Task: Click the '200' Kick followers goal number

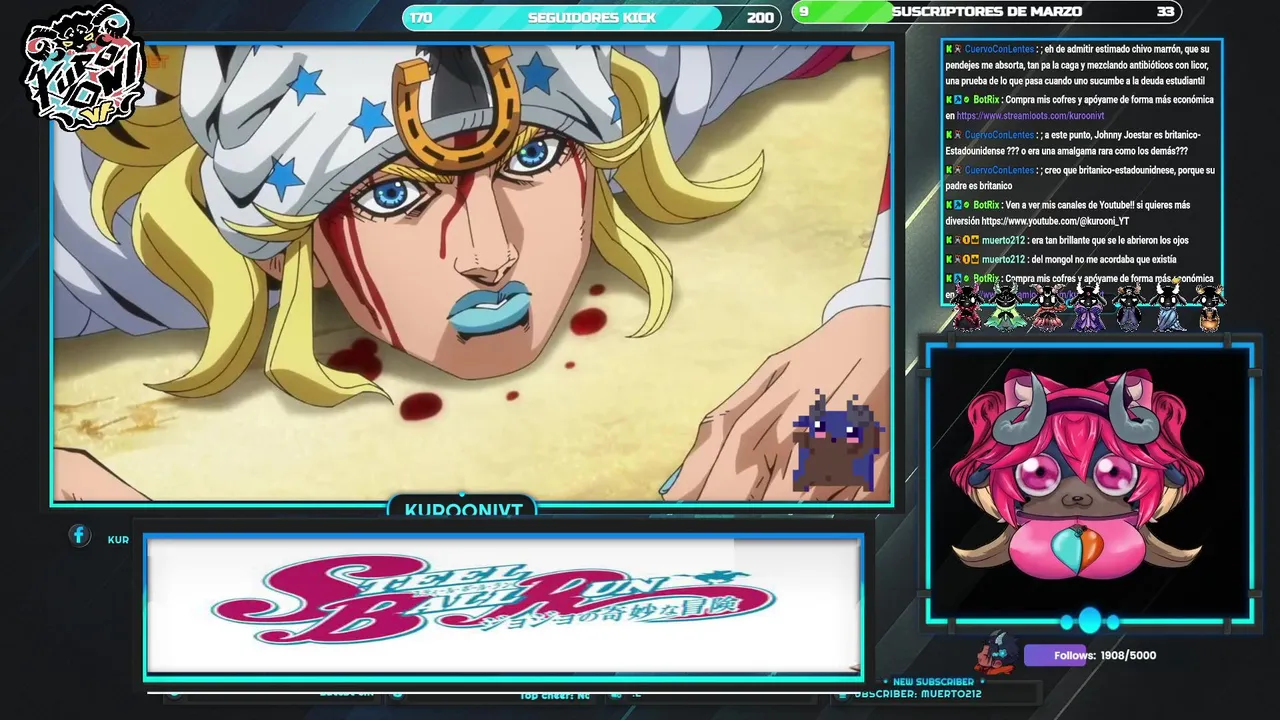Action: pos(760,18)
